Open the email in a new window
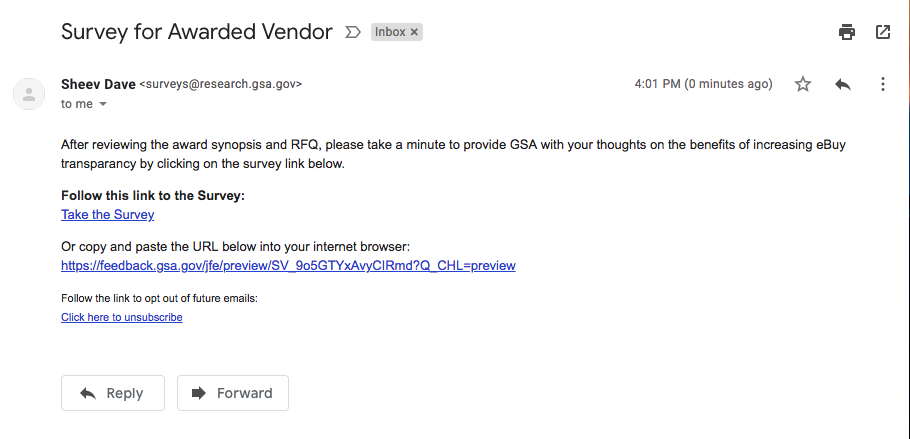Image resolution: width=910 pixels, height=439 pixels. point(883,32)
